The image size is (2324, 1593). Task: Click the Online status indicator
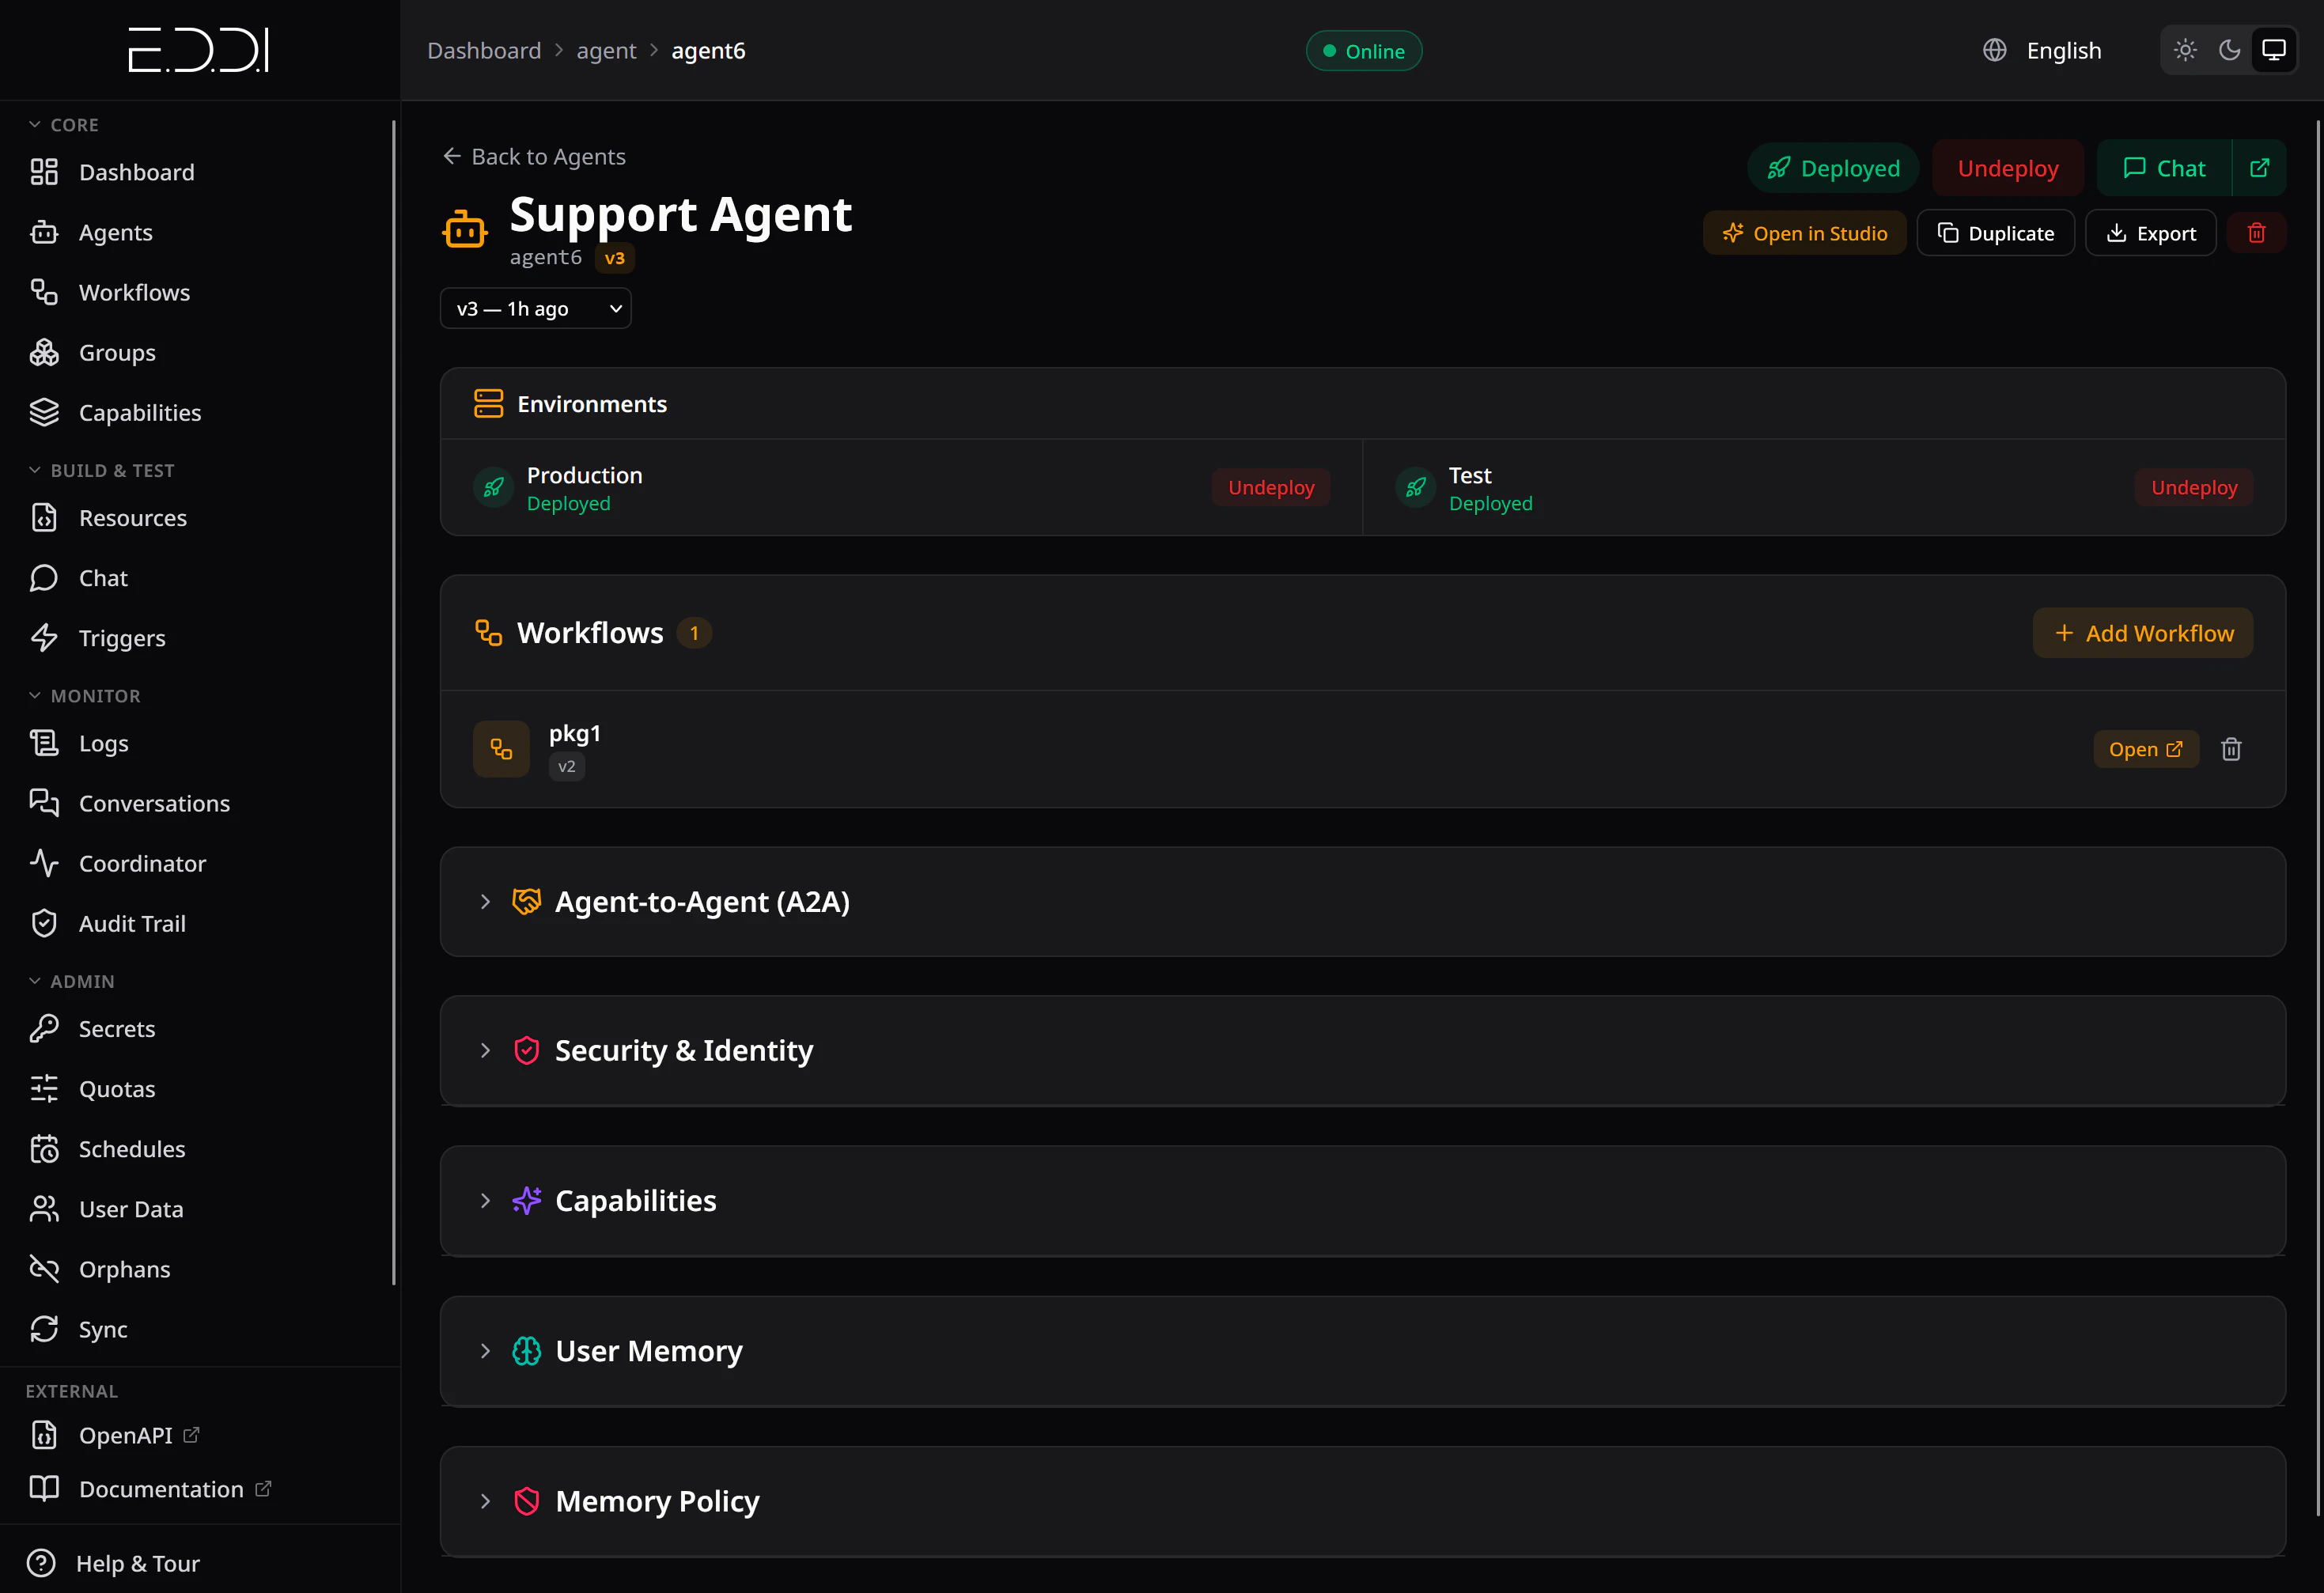[x=1363, y=50]
